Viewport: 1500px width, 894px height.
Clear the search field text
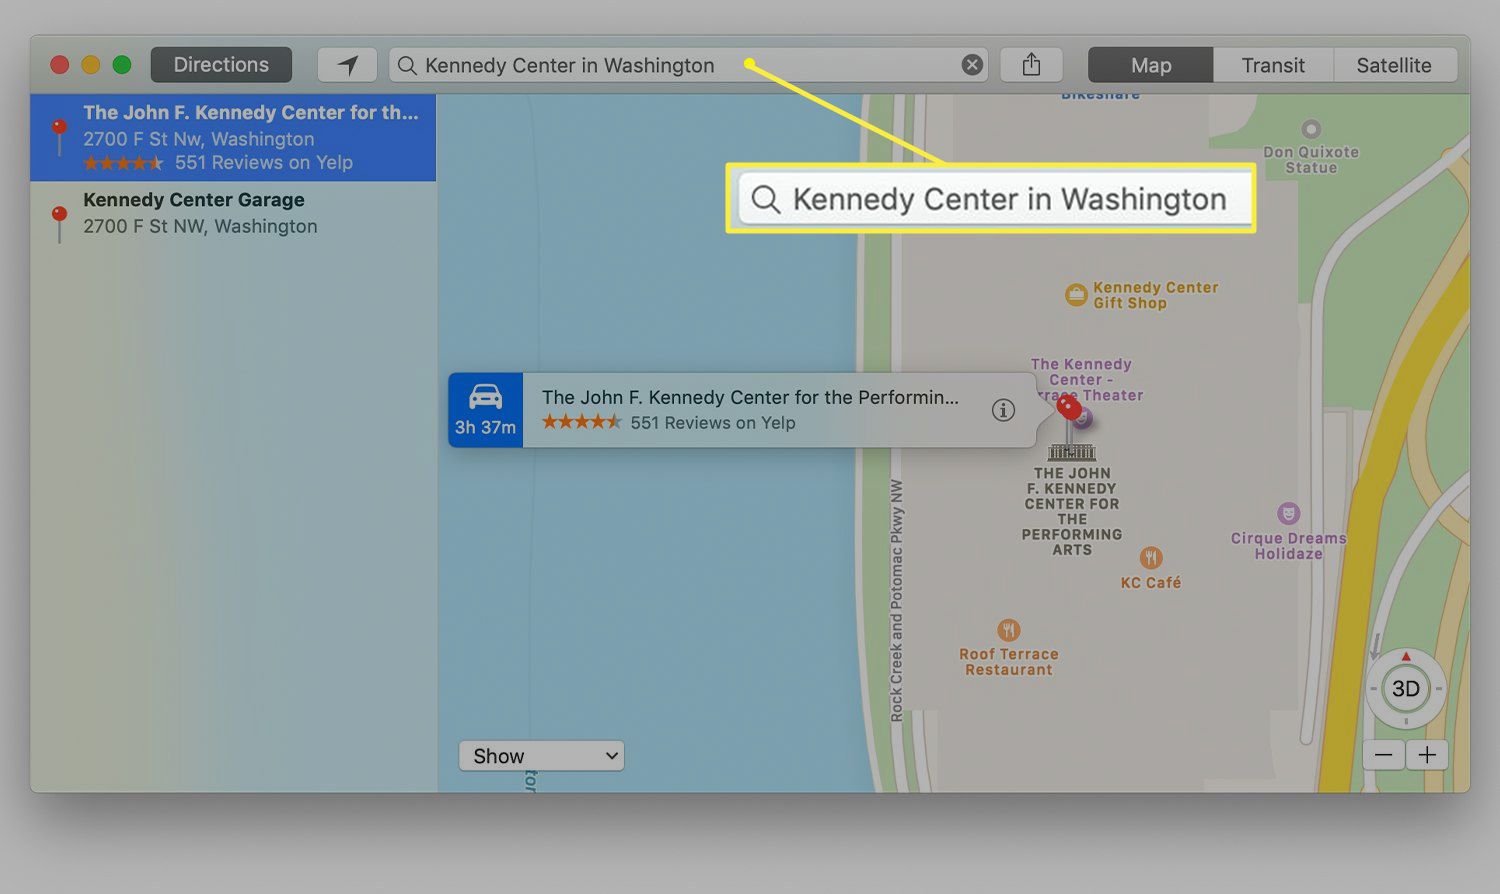pyautogui.click(x=971, y=65)
